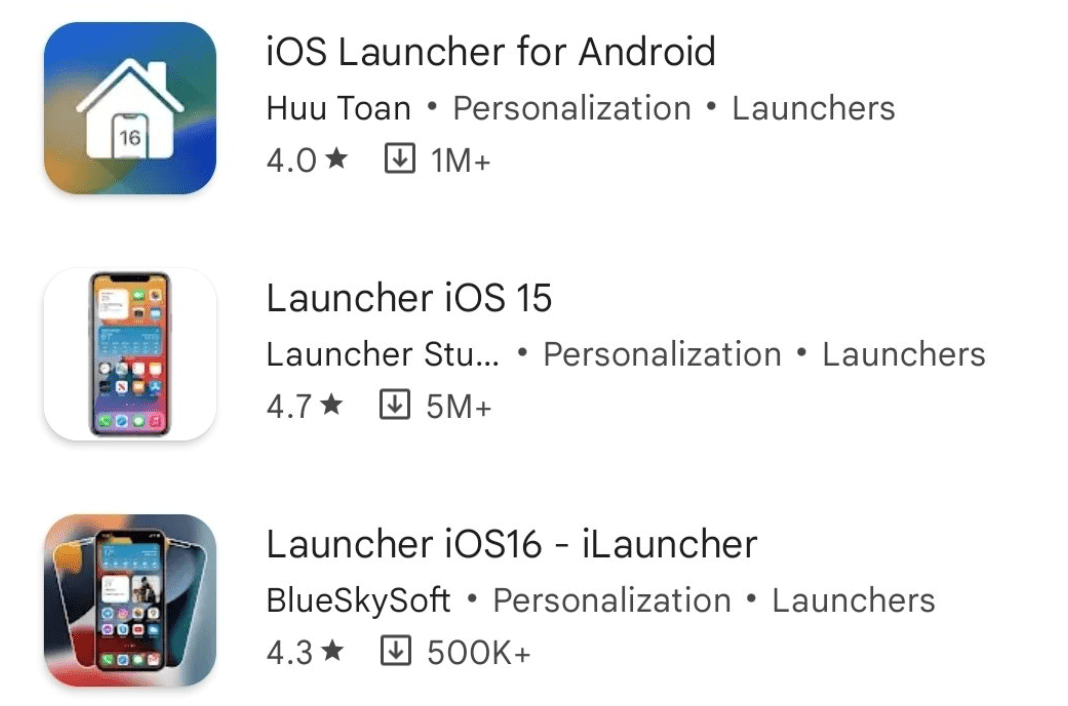1068x706 pixels.
Task: Open Launcher iOS 15 title
Action: [409, 298]
